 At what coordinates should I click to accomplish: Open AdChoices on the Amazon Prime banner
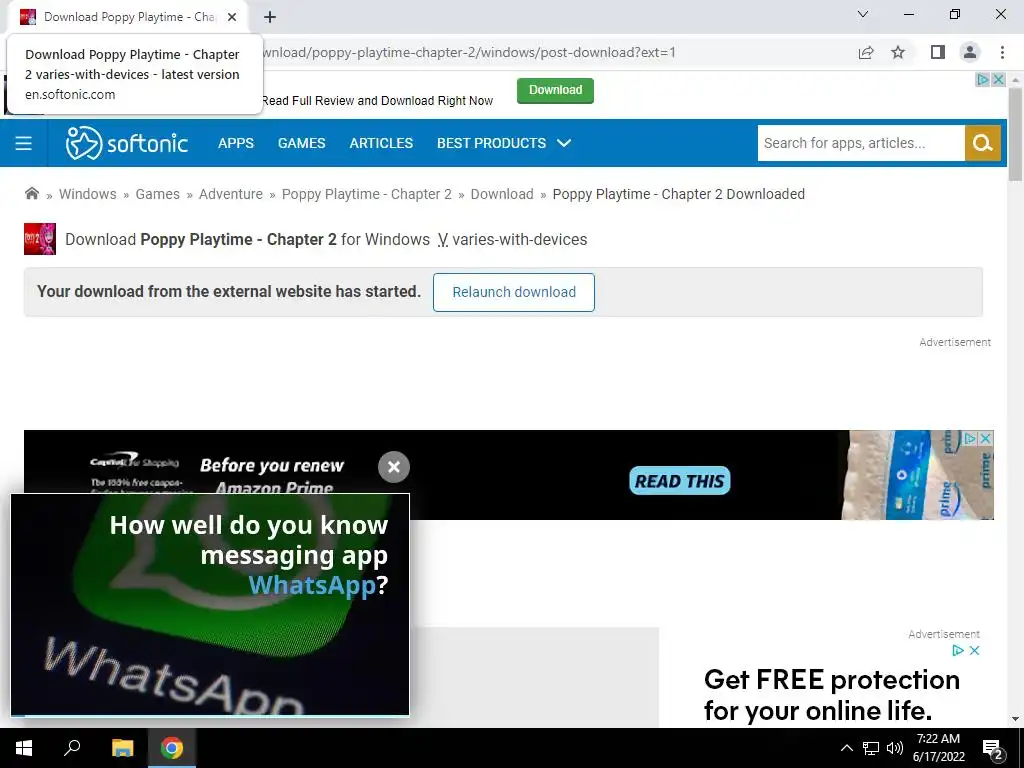click(x=971, y=438)
